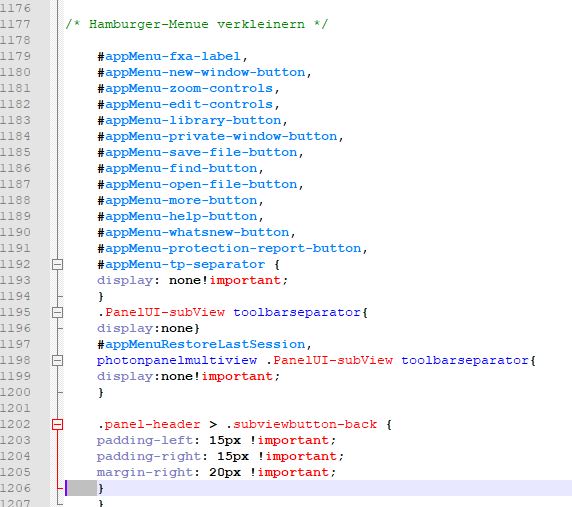Image resolution: width=572 pixels, height=507 pixels.
Task: Collapse the first .PanelUI-subView toolbarseparator fold marker
Action: 57,313
